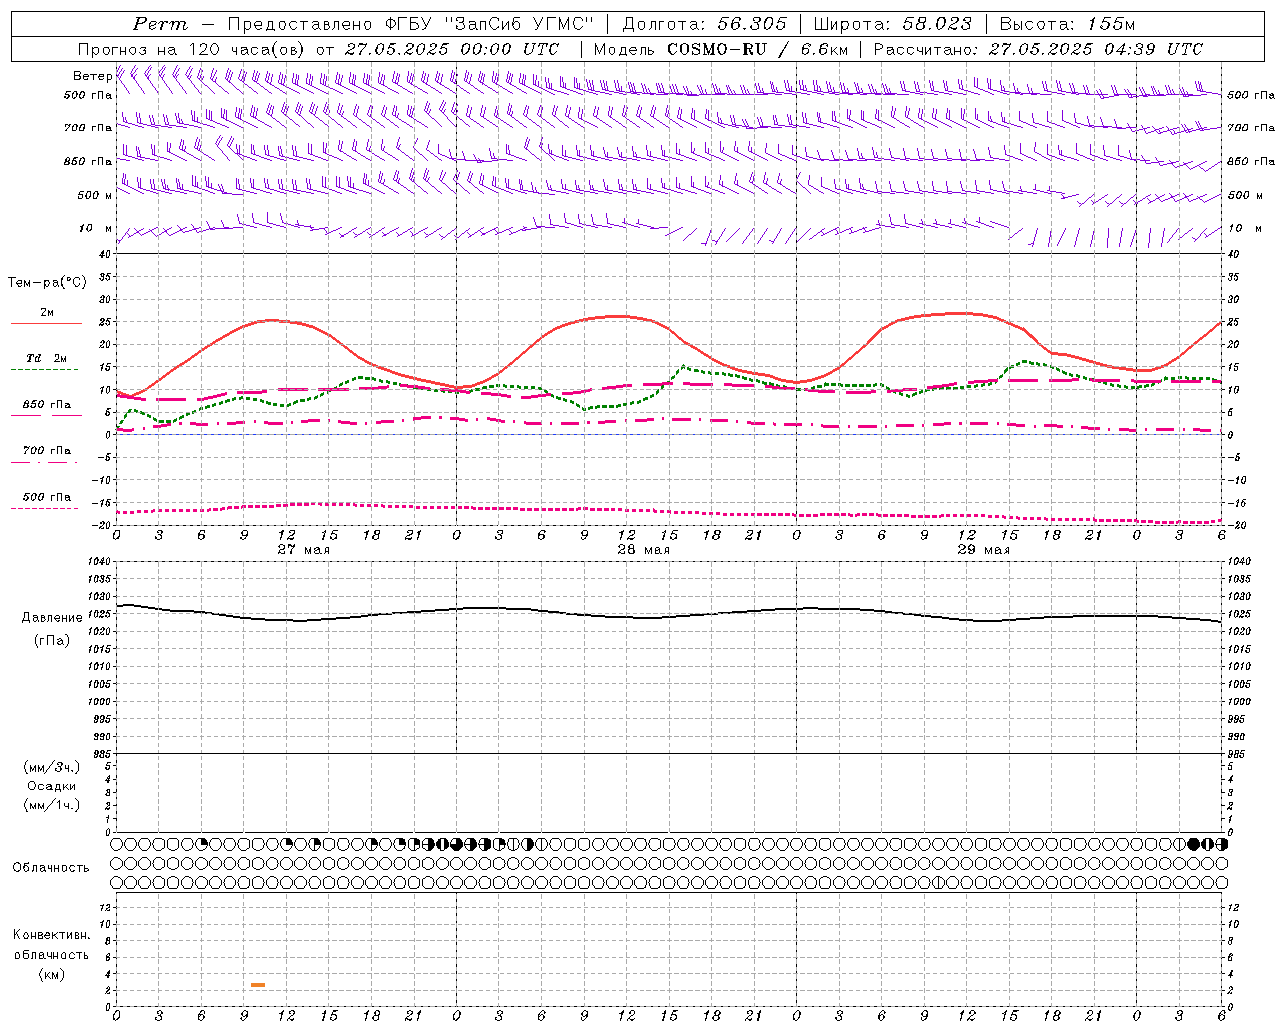This screenshot has height=1024, width=1280.
Task: Click the "Рассчитано: 27.05.2025 04:39 UTC" timestamp
Action: (1038, 49)
